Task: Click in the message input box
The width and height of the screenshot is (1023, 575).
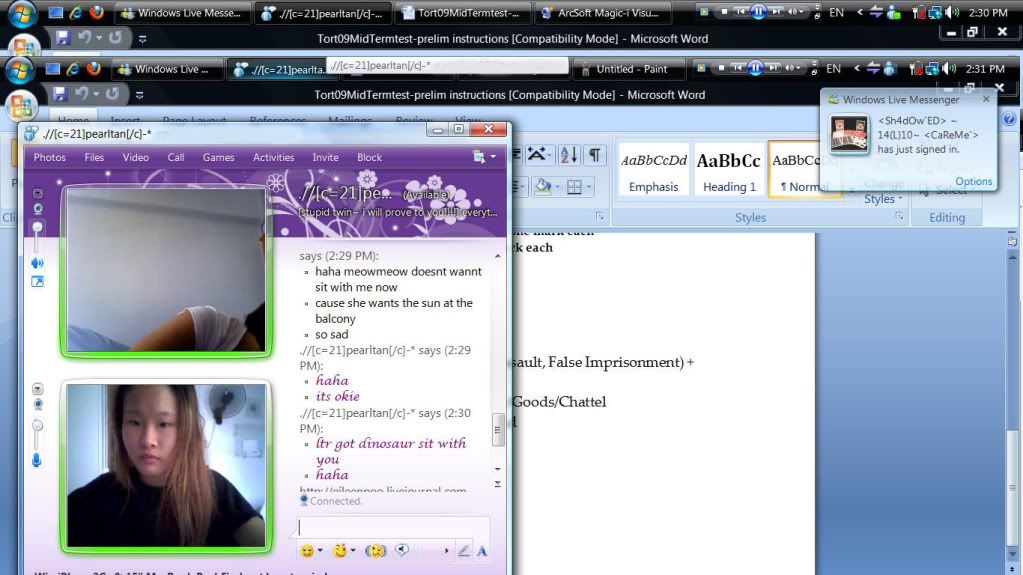Action: (393, 527)
